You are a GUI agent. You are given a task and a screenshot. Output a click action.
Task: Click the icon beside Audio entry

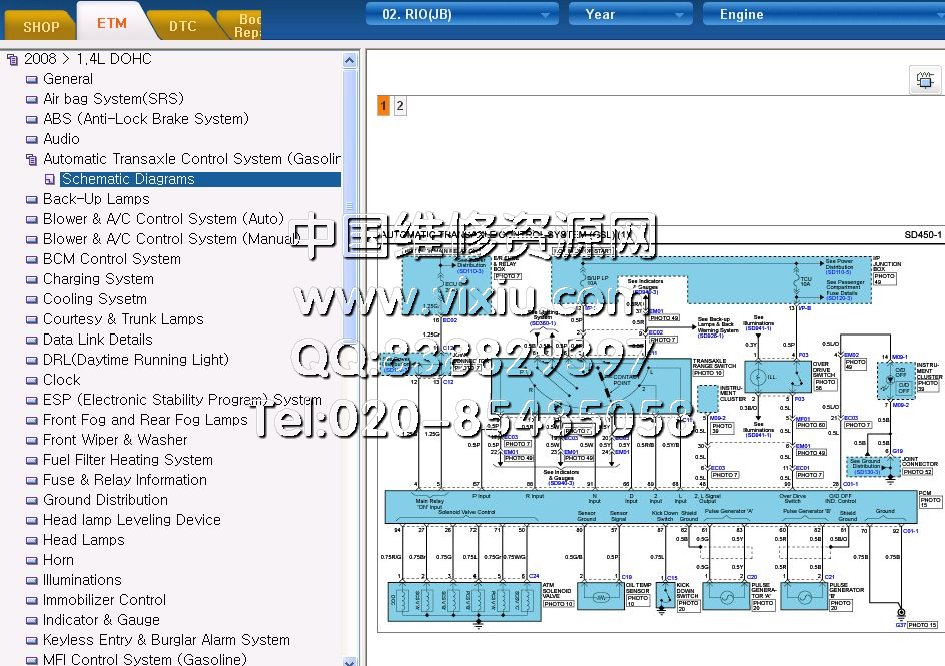[x=31, y=139]
